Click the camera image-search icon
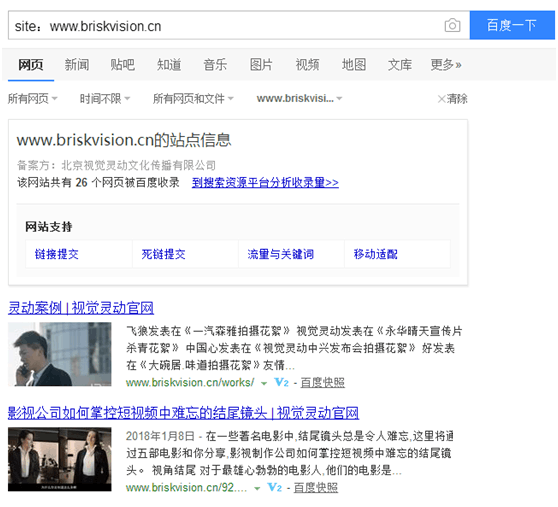 point(452,25)
